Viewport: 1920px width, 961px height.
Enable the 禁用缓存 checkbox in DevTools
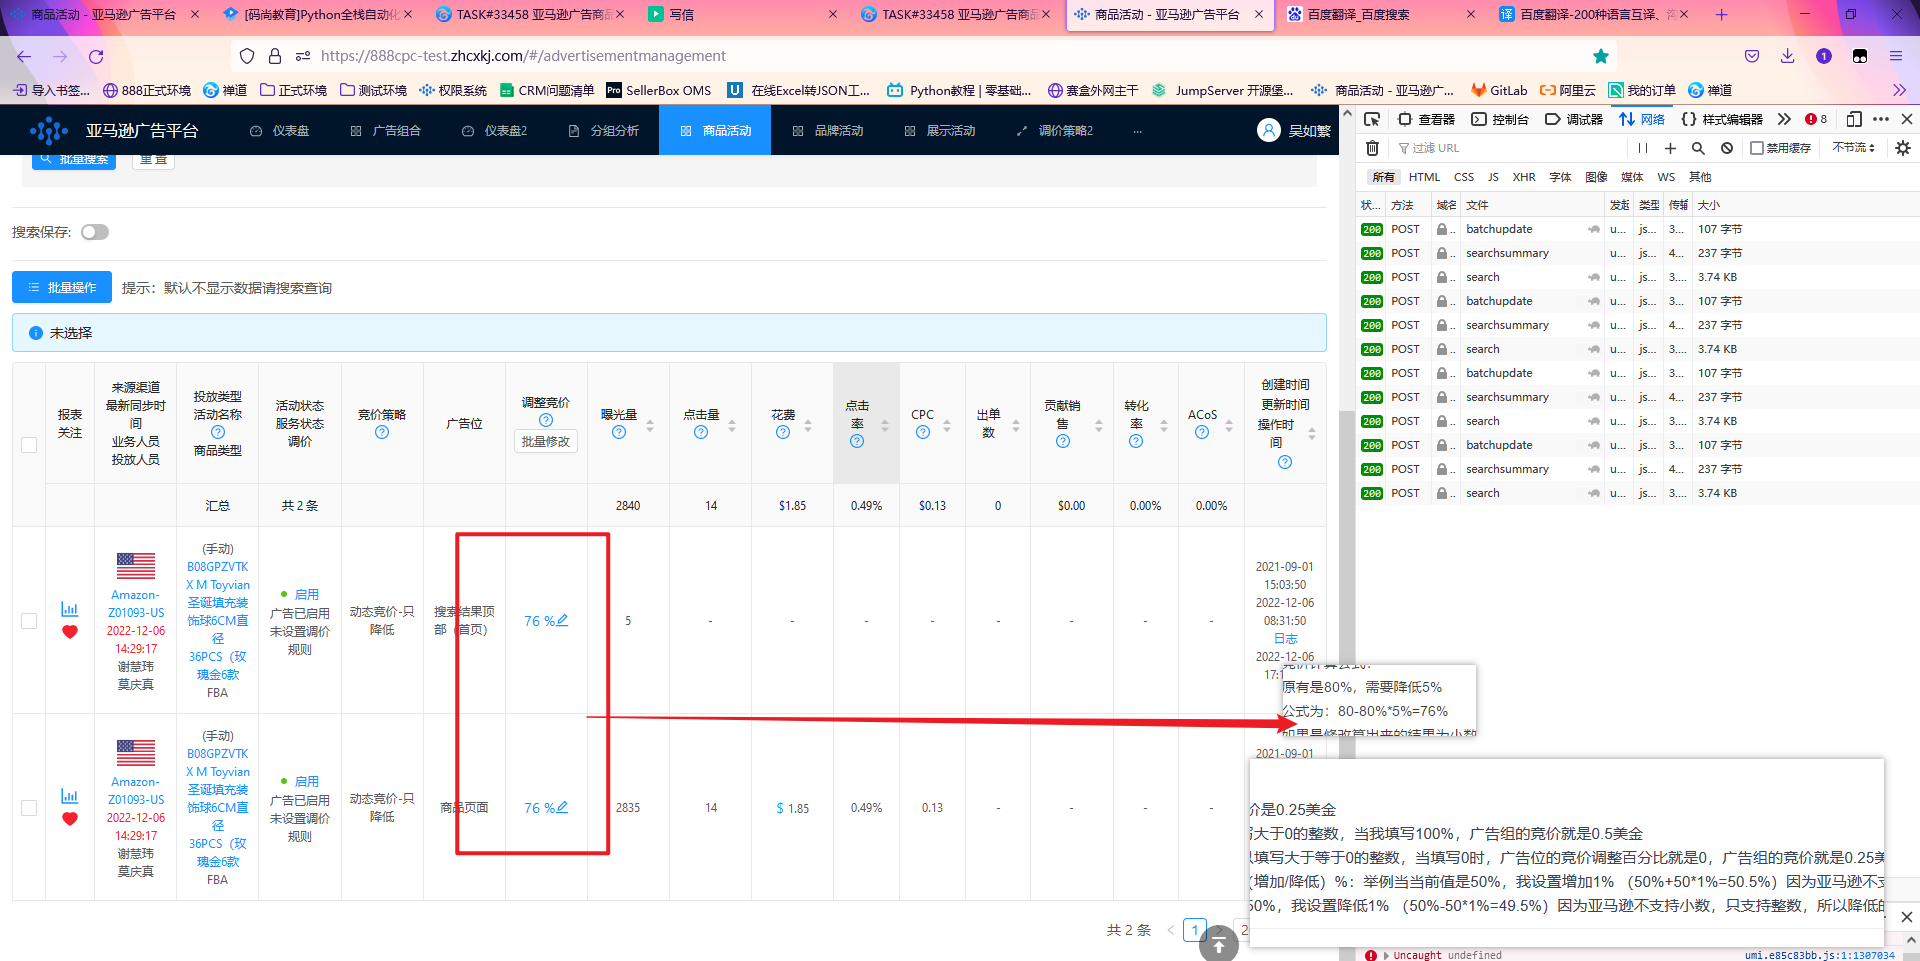point(1757,148)
